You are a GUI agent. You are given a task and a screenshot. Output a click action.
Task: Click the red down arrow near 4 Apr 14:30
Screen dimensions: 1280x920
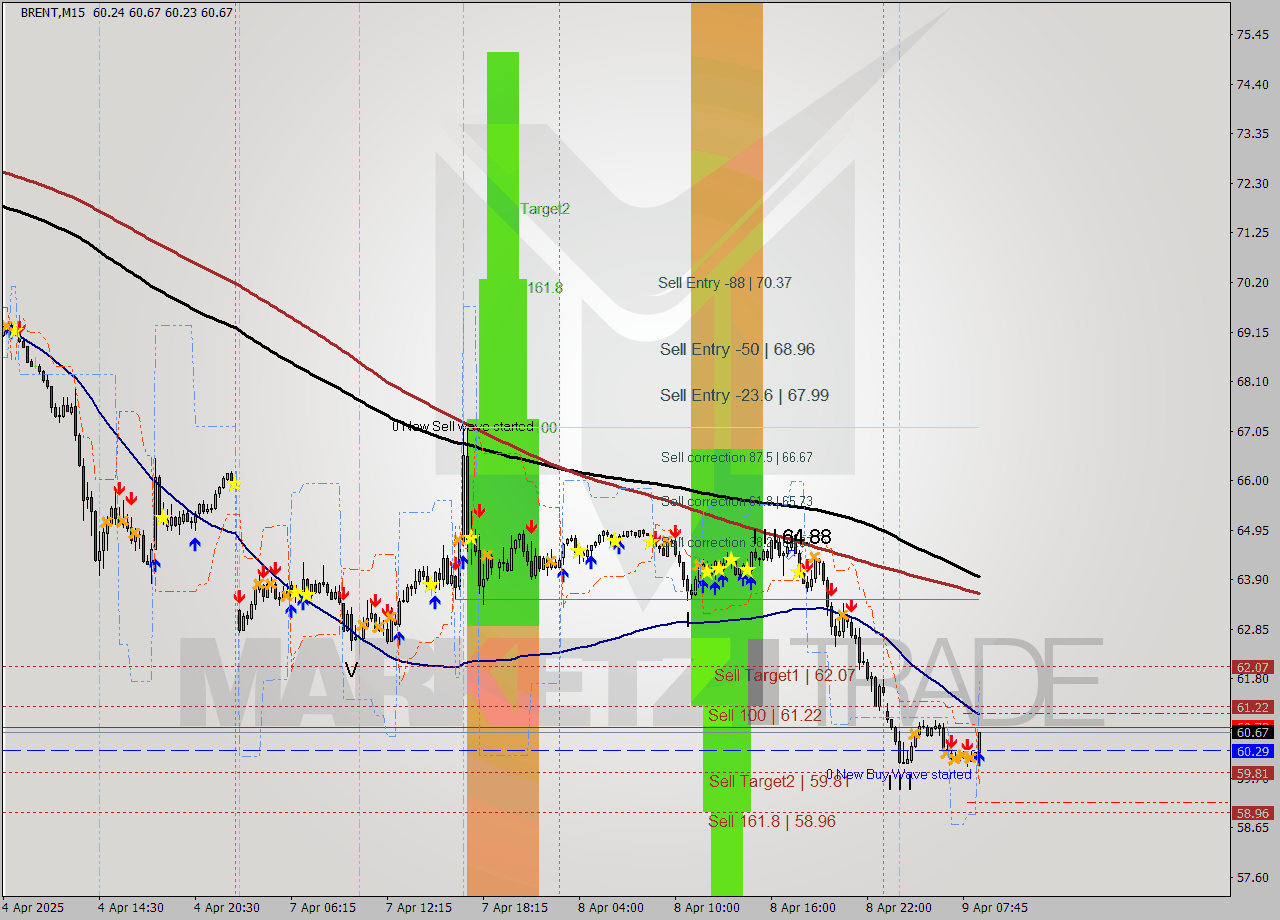point(120,490)
